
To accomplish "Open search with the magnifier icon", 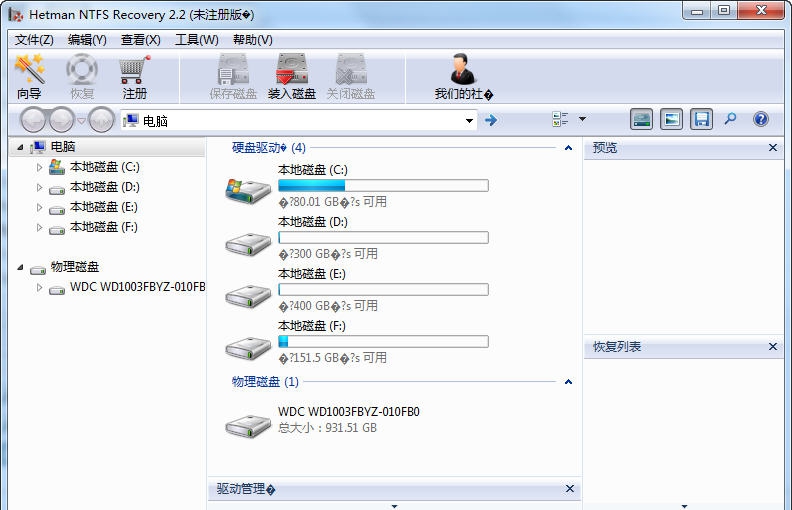I will point(730,119).
